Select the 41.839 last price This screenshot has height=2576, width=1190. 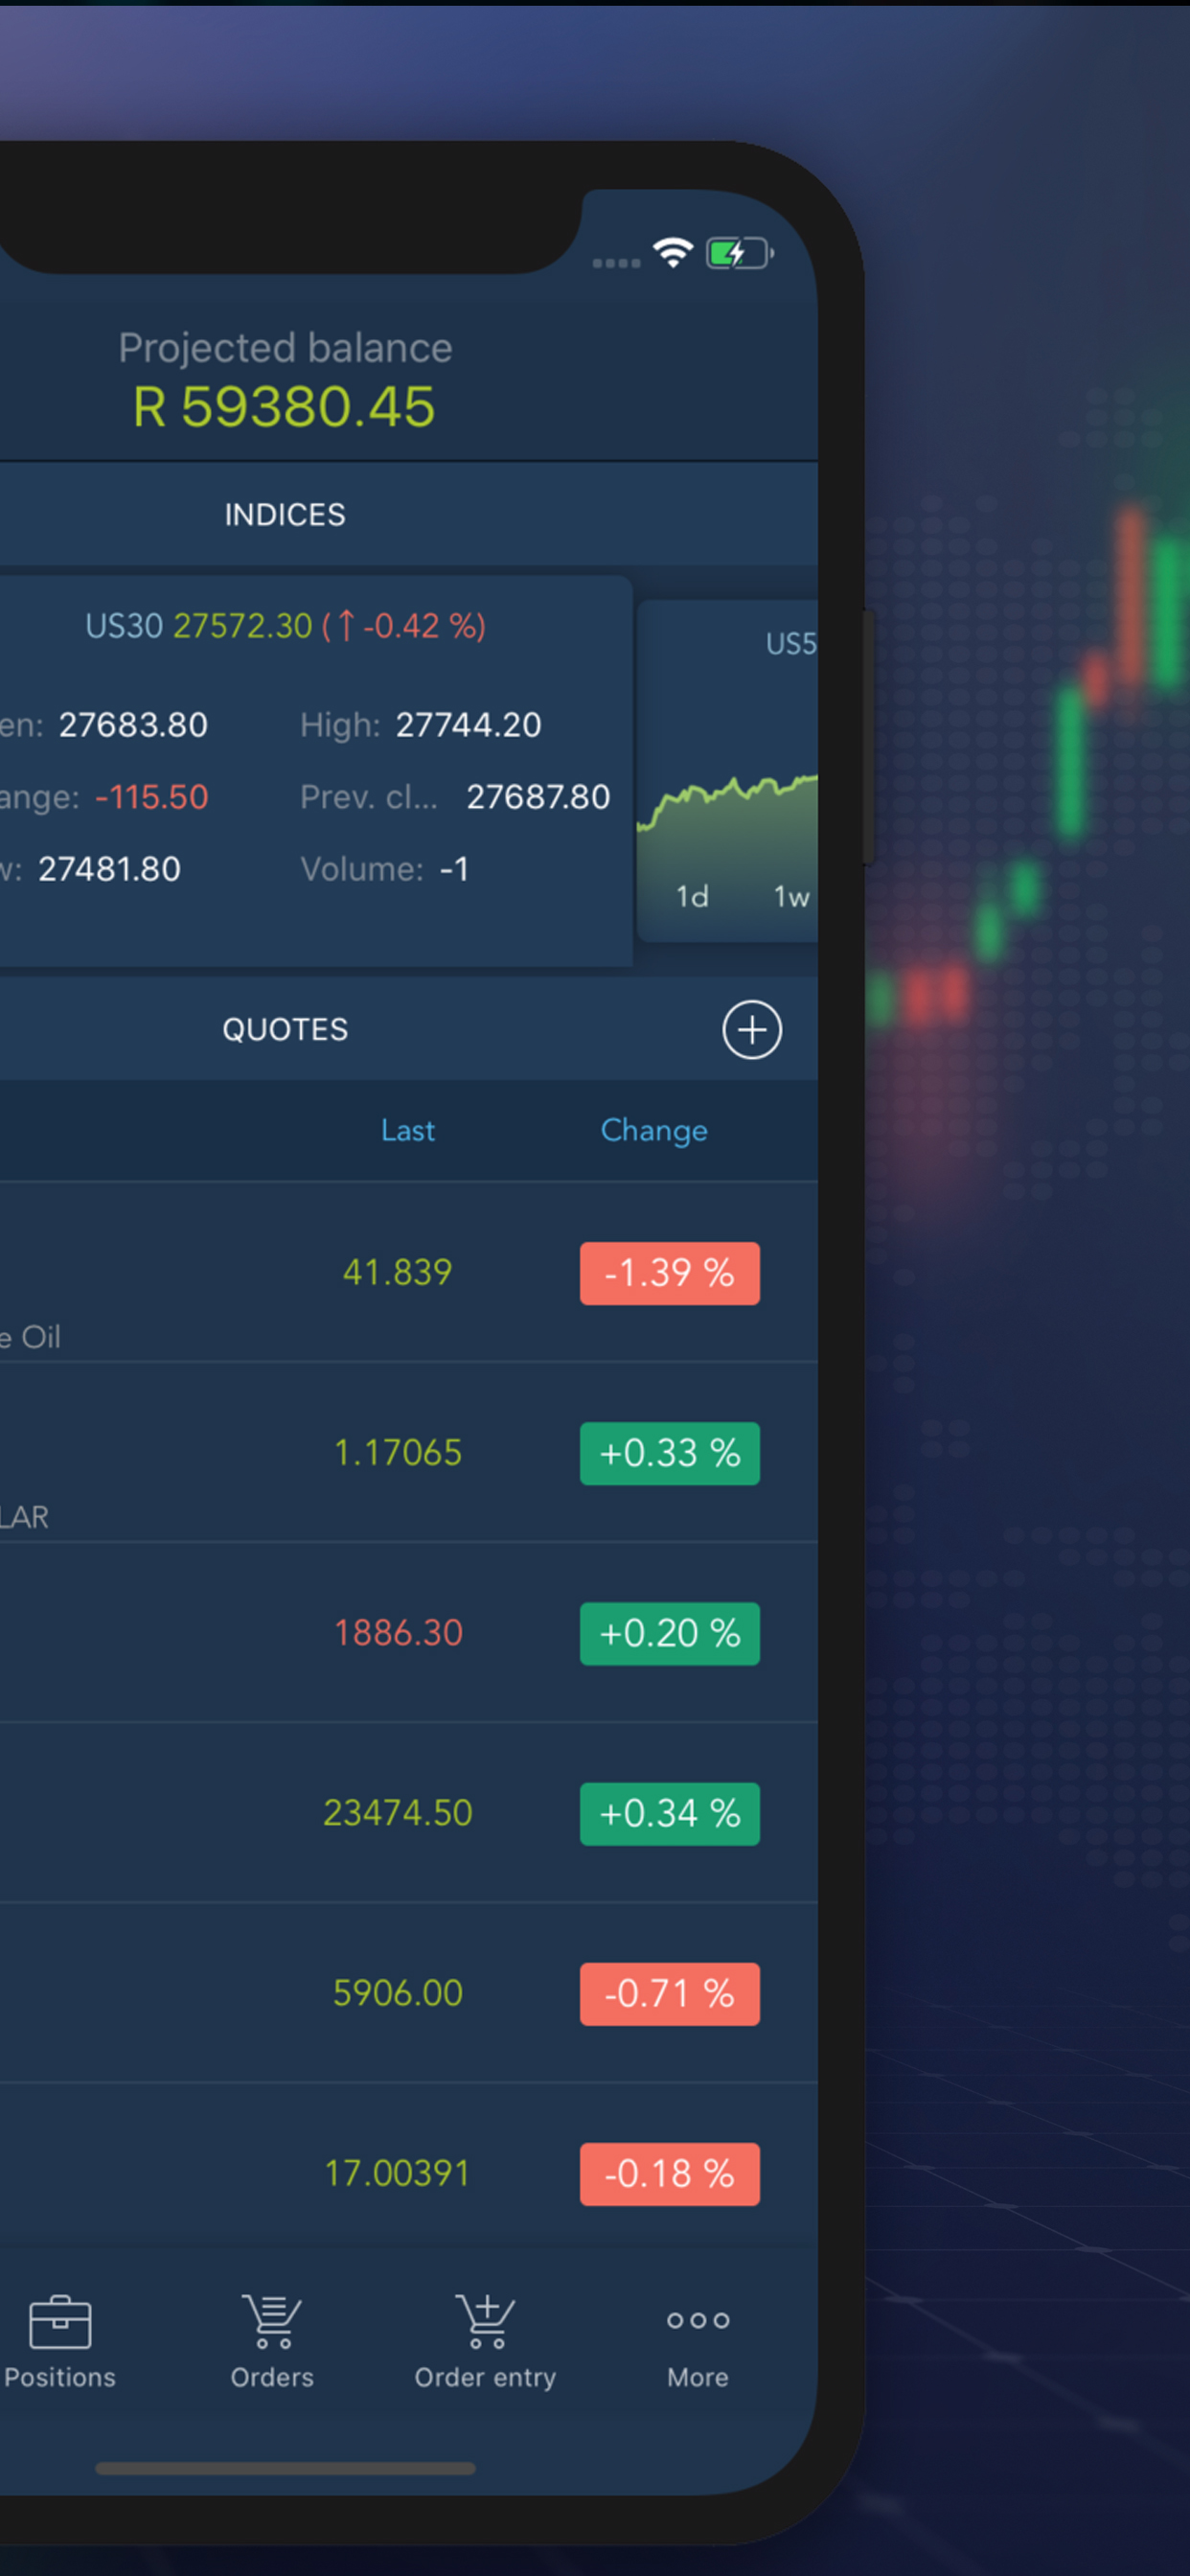click(x=398, y=1272)
